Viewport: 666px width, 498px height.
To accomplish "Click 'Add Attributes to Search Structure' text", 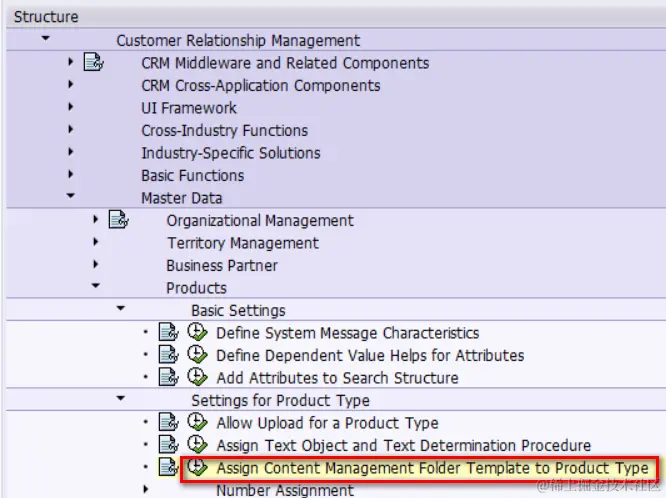I will point(337,379).
